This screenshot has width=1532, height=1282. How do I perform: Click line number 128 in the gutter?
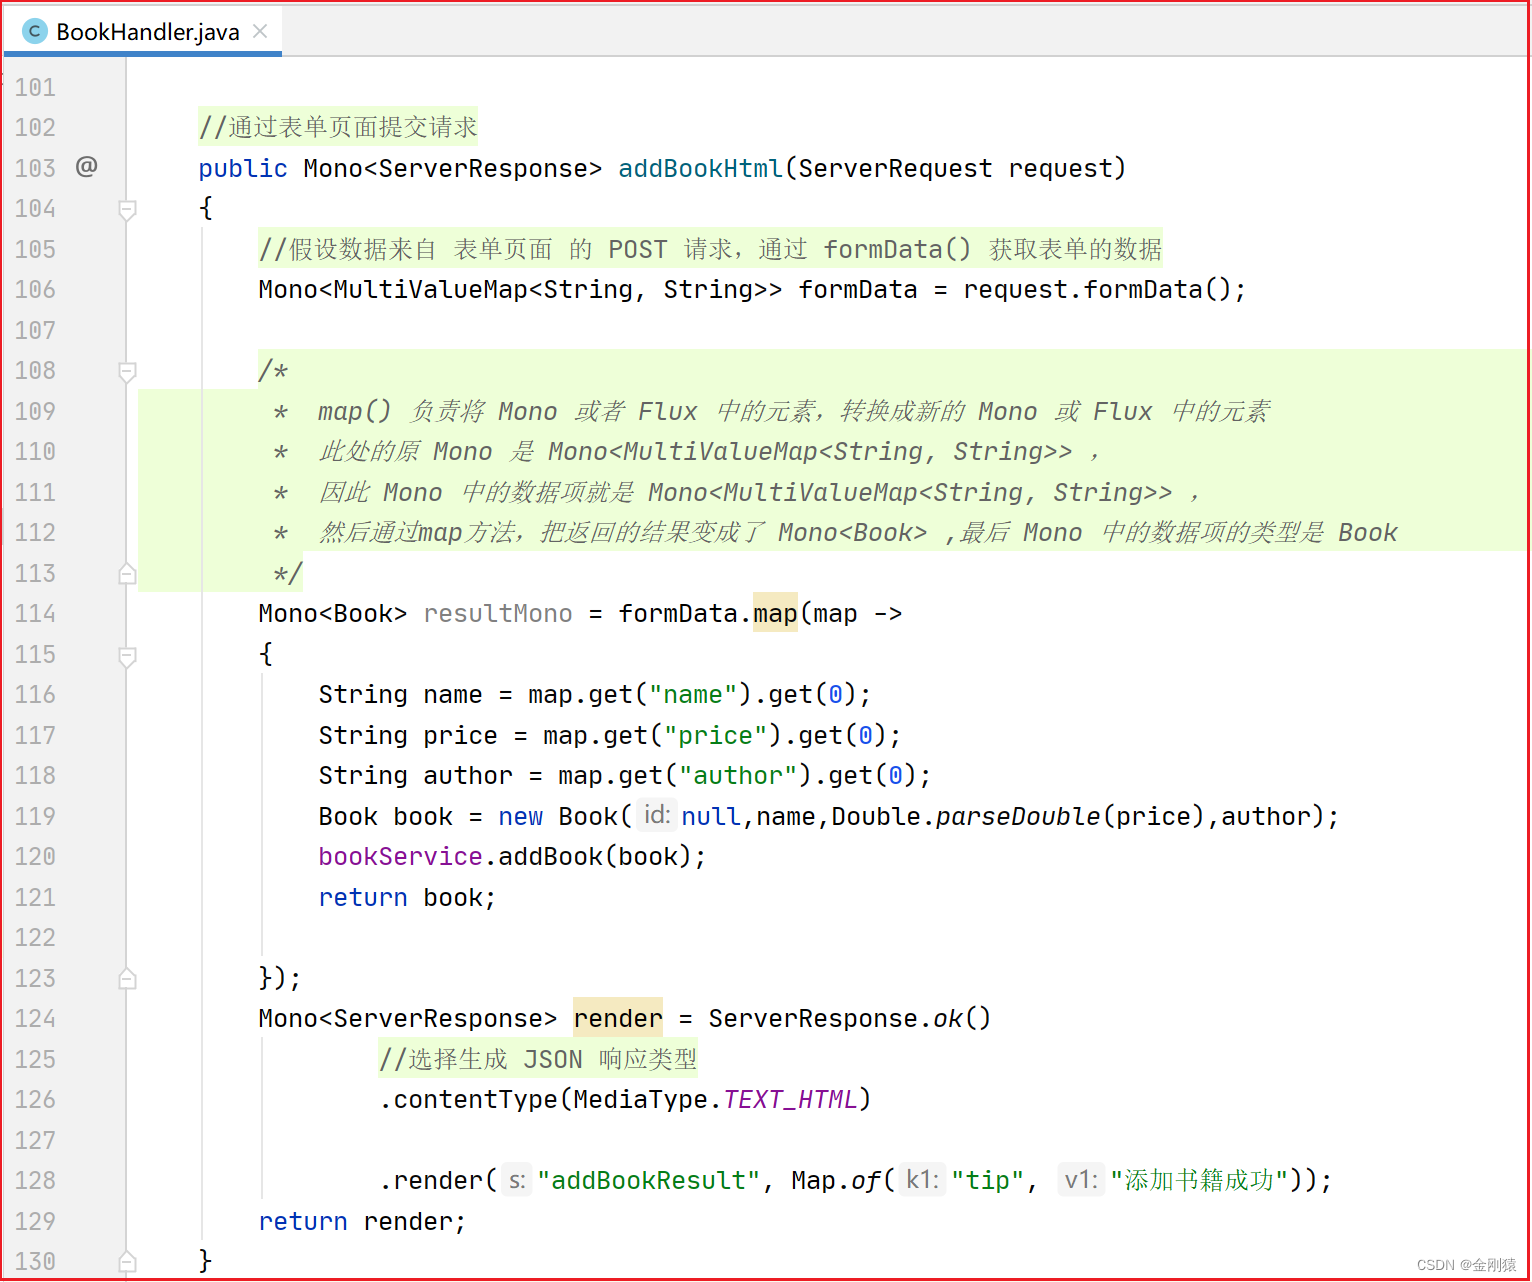tap(35, 1181)
